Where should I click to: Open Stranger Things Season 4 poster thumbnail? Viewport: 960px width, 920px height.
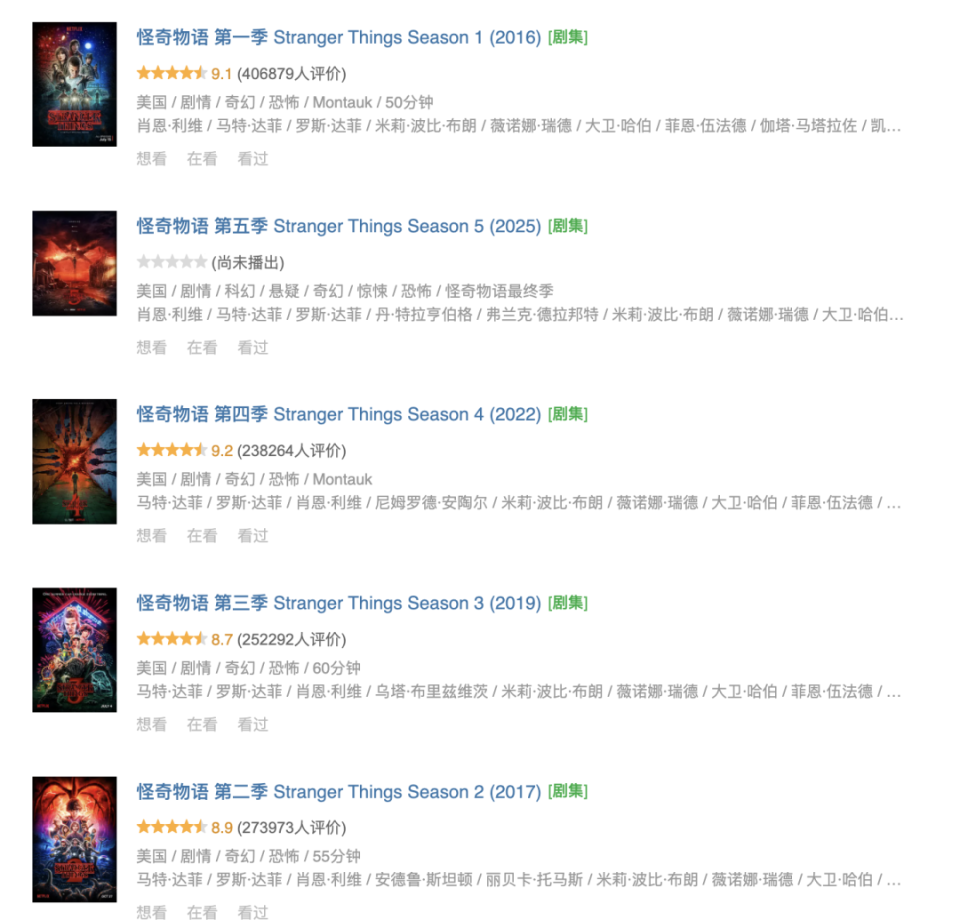(x=75, y=462)
